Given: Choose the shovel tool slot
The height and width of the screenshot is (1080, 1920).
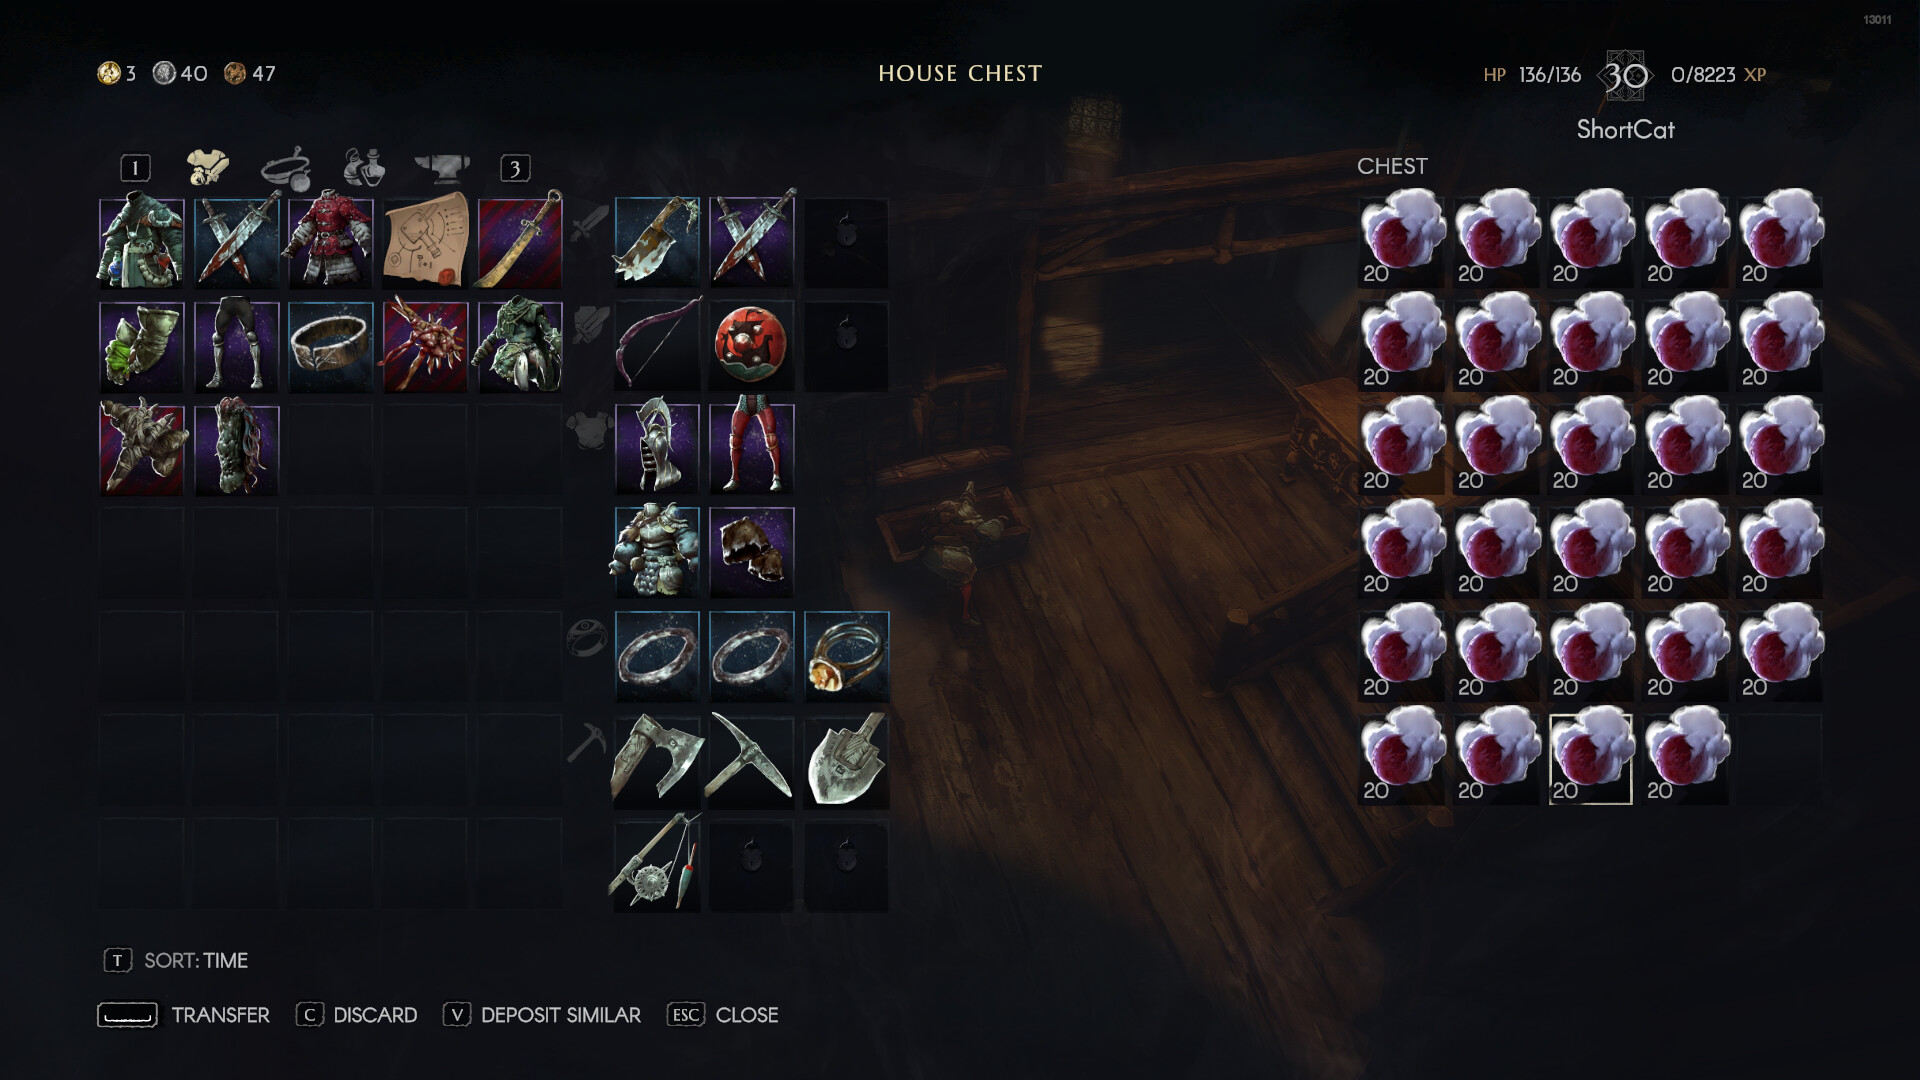Looking at the screenshot, I should pyautogui.click(x=846, y=759).
